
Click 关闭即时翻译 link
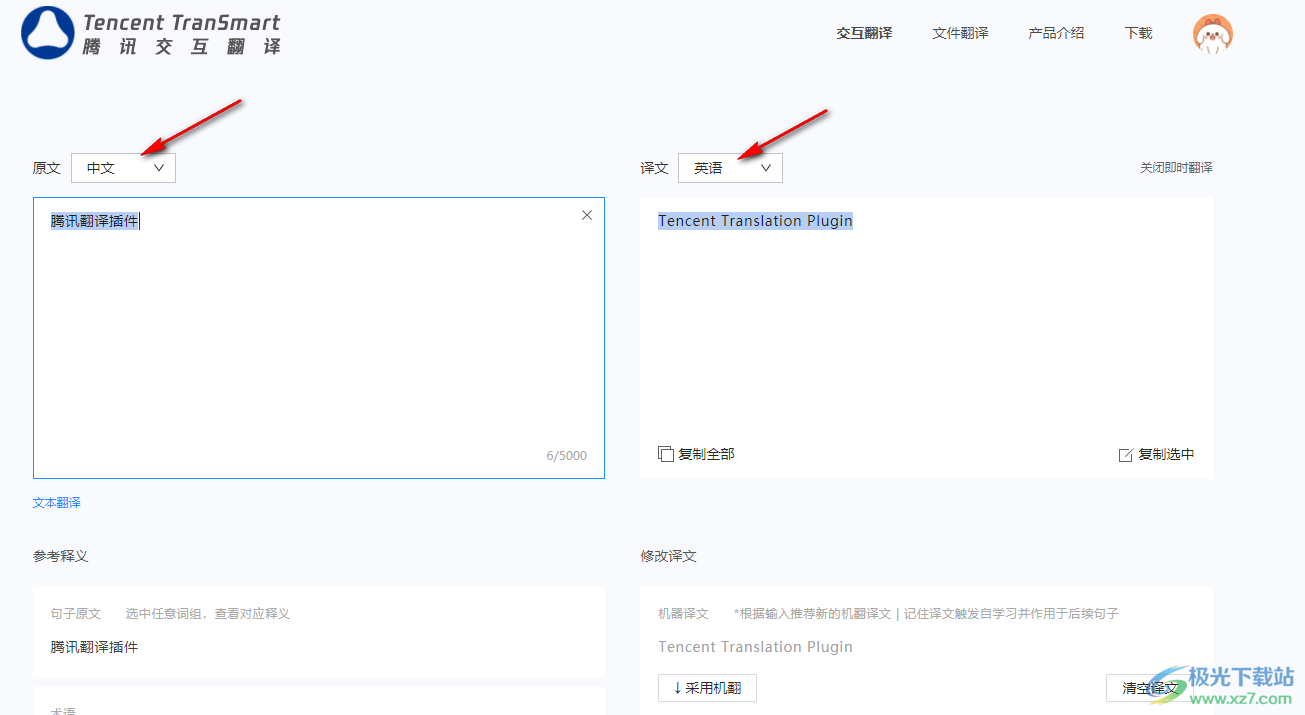pos(1176,168)
